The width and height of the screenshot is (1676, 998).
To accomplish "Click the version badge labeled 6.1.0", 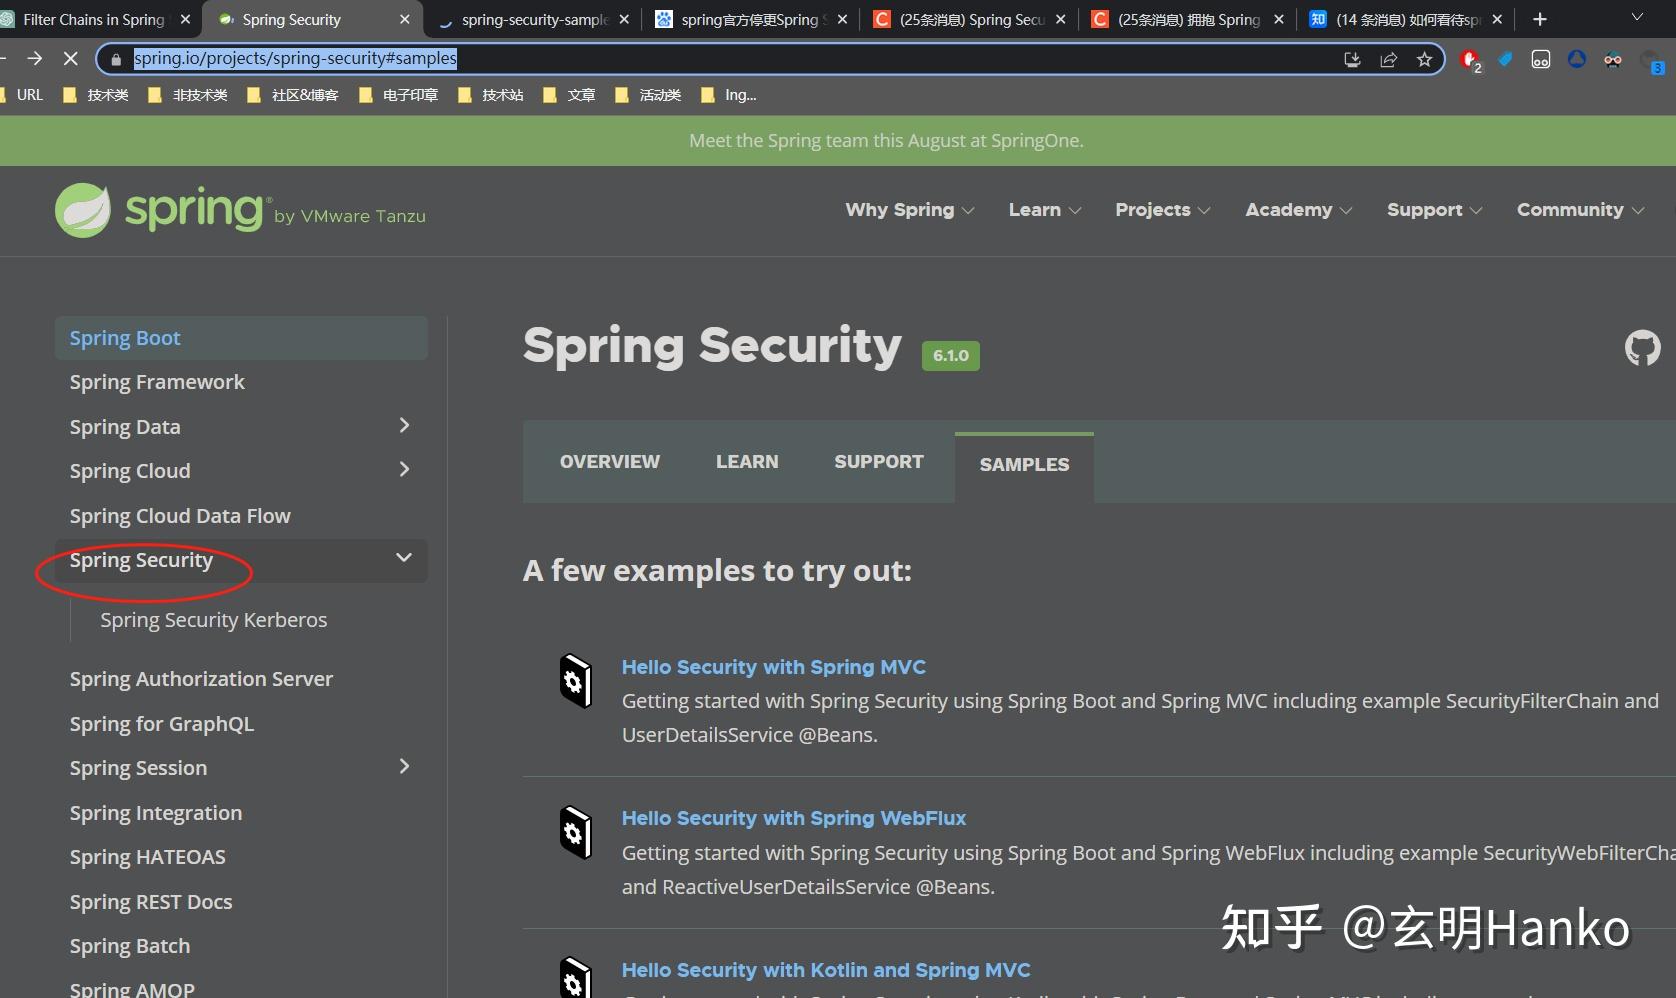I will click(950, 355).
